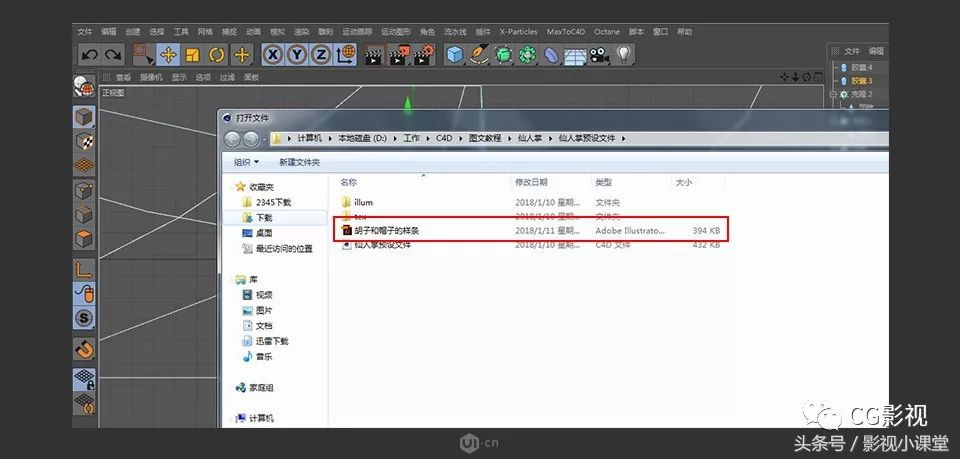Click the Forward button in file dialog
This screenshot has height=459, width=960.
coord(251,139)
